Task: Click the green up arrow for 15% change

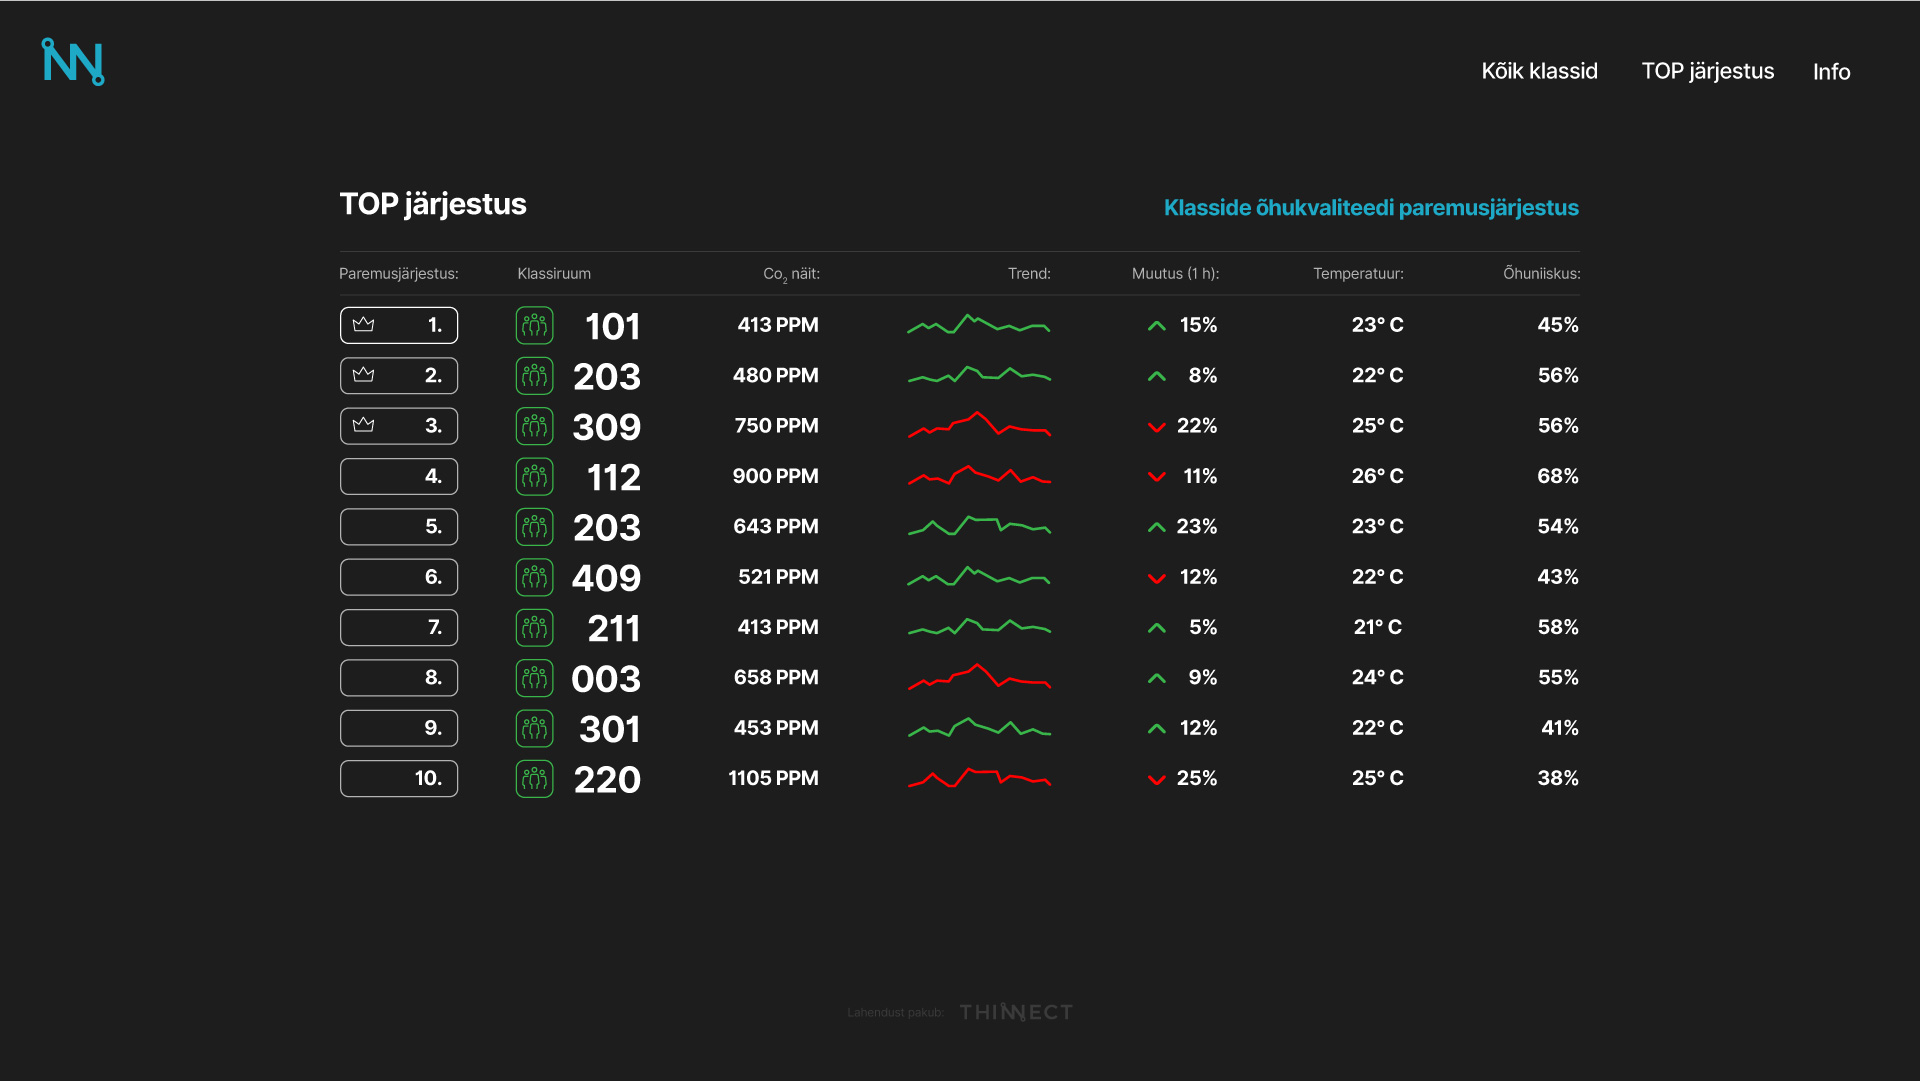Action: click(1157, 326)
